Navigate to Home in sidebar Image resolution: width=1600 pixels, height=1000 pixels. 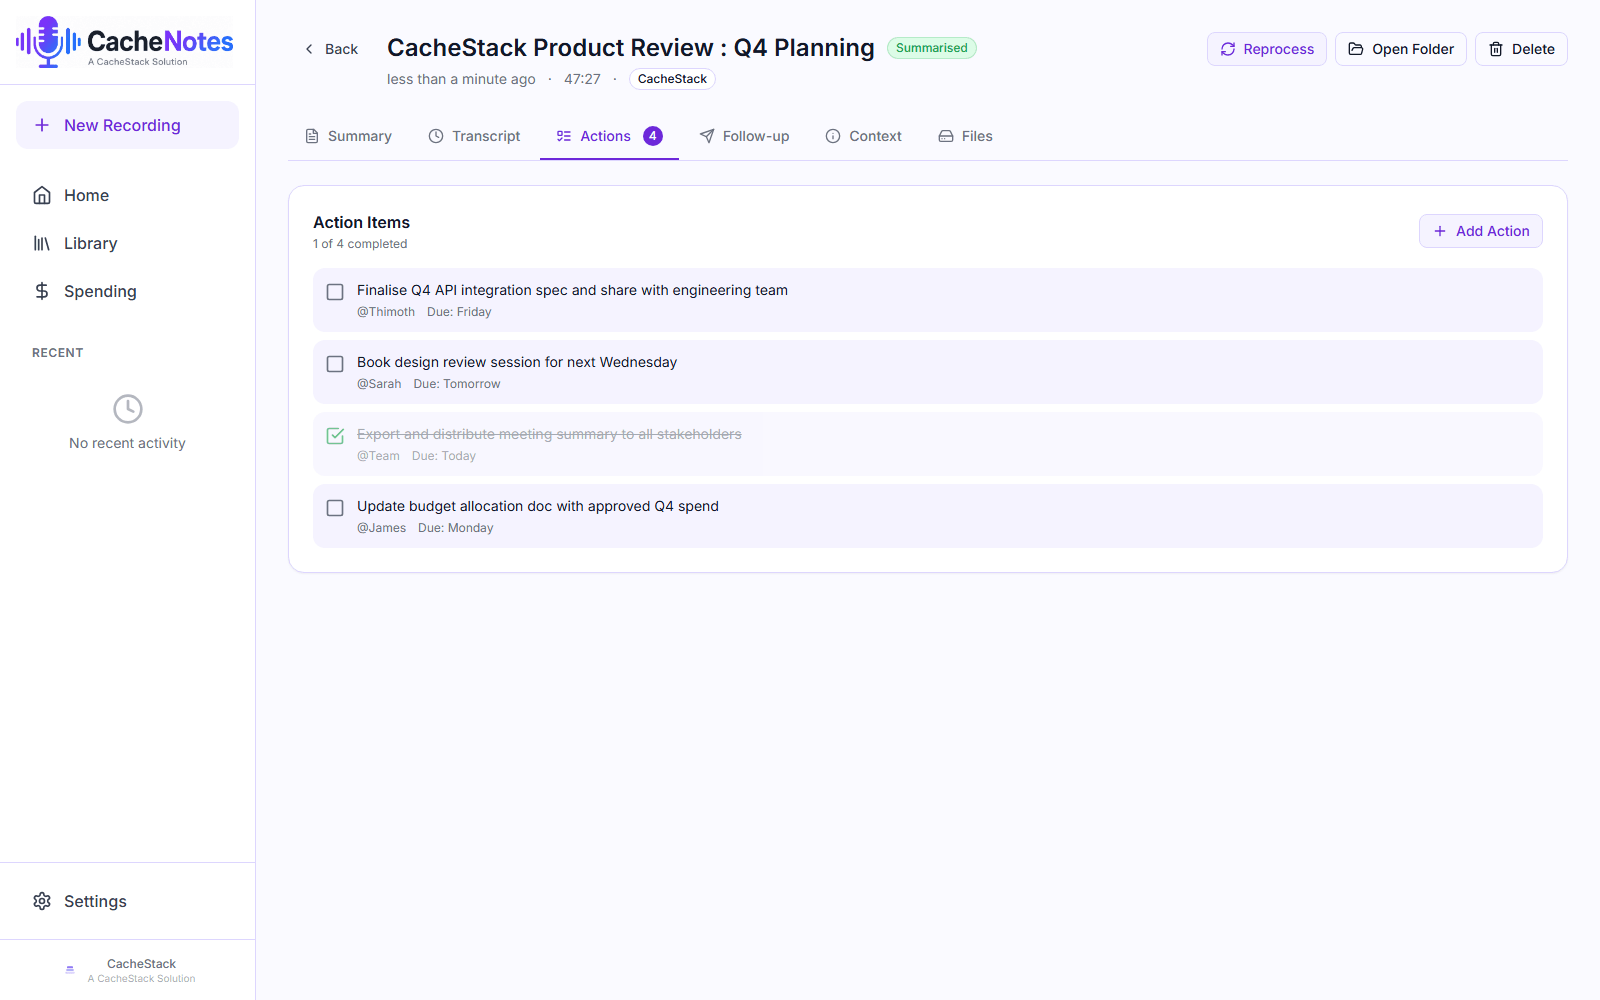[x=127, y=195]
